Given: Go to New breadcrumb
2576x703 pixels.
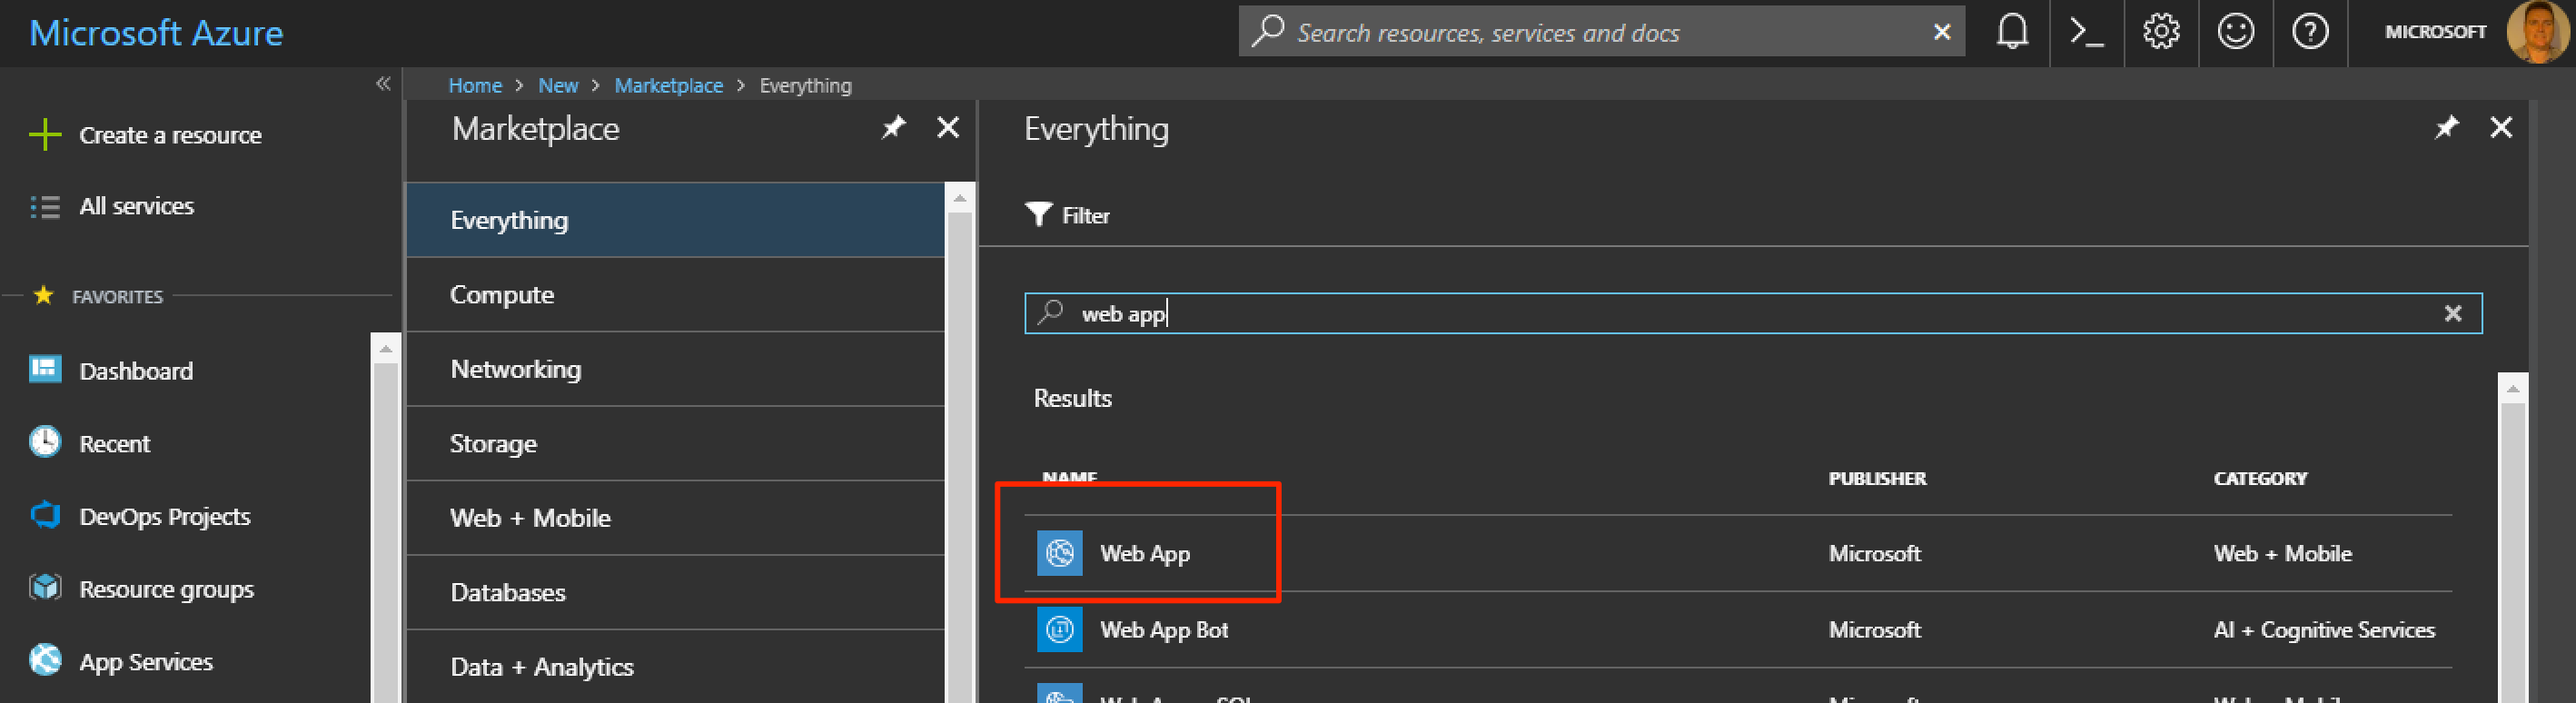Looking at the screenshot, I should (558, 86).
